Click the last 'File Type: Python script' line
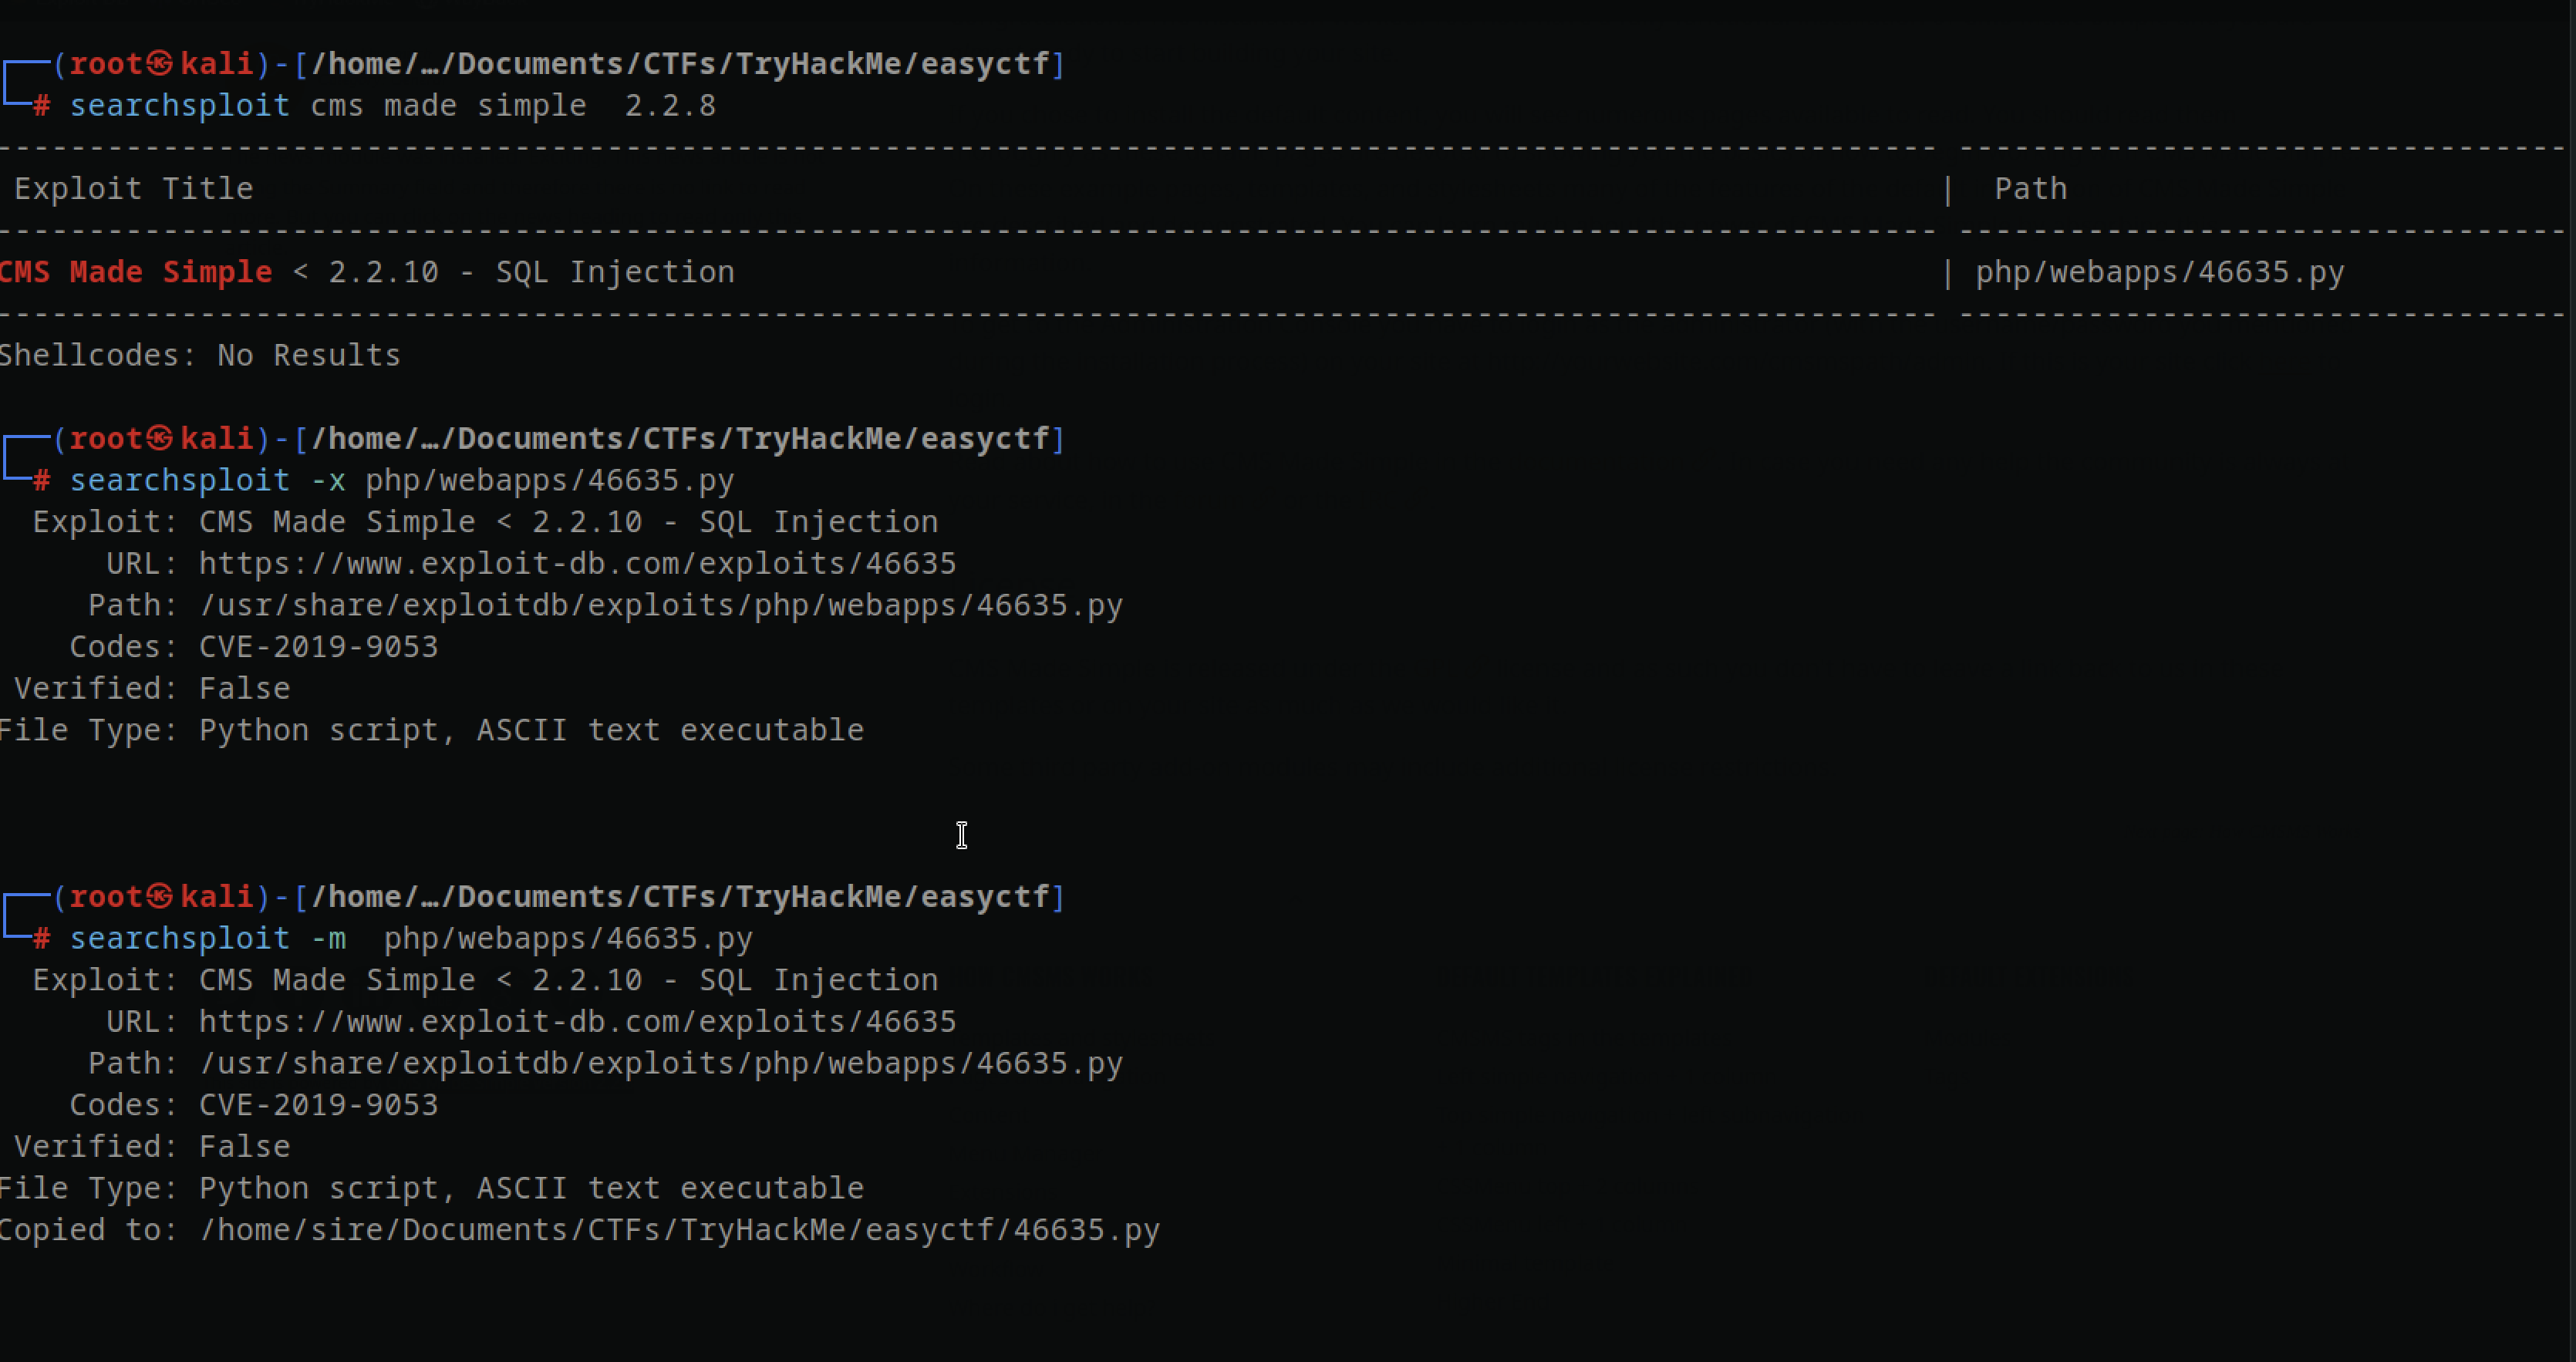2576x1362 pixels. tap(431, 1189)
